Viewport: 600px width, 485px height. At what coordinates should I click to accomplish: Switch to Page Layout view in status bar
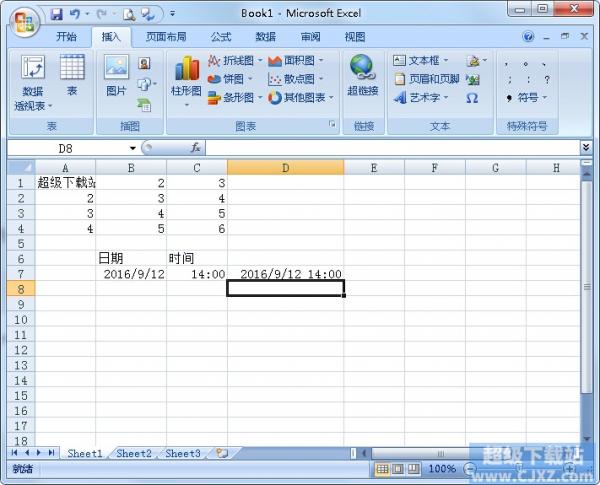[x=397, y=468]
